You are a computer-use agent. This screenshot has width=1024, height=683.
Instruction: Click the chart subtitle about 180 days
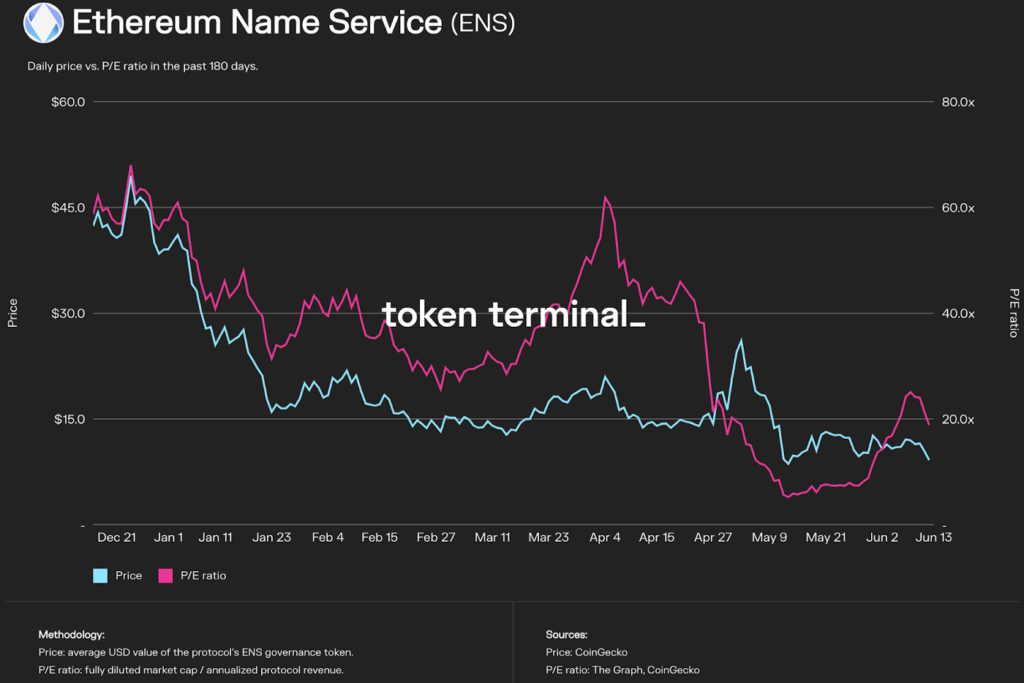click(x=143, y=67)
